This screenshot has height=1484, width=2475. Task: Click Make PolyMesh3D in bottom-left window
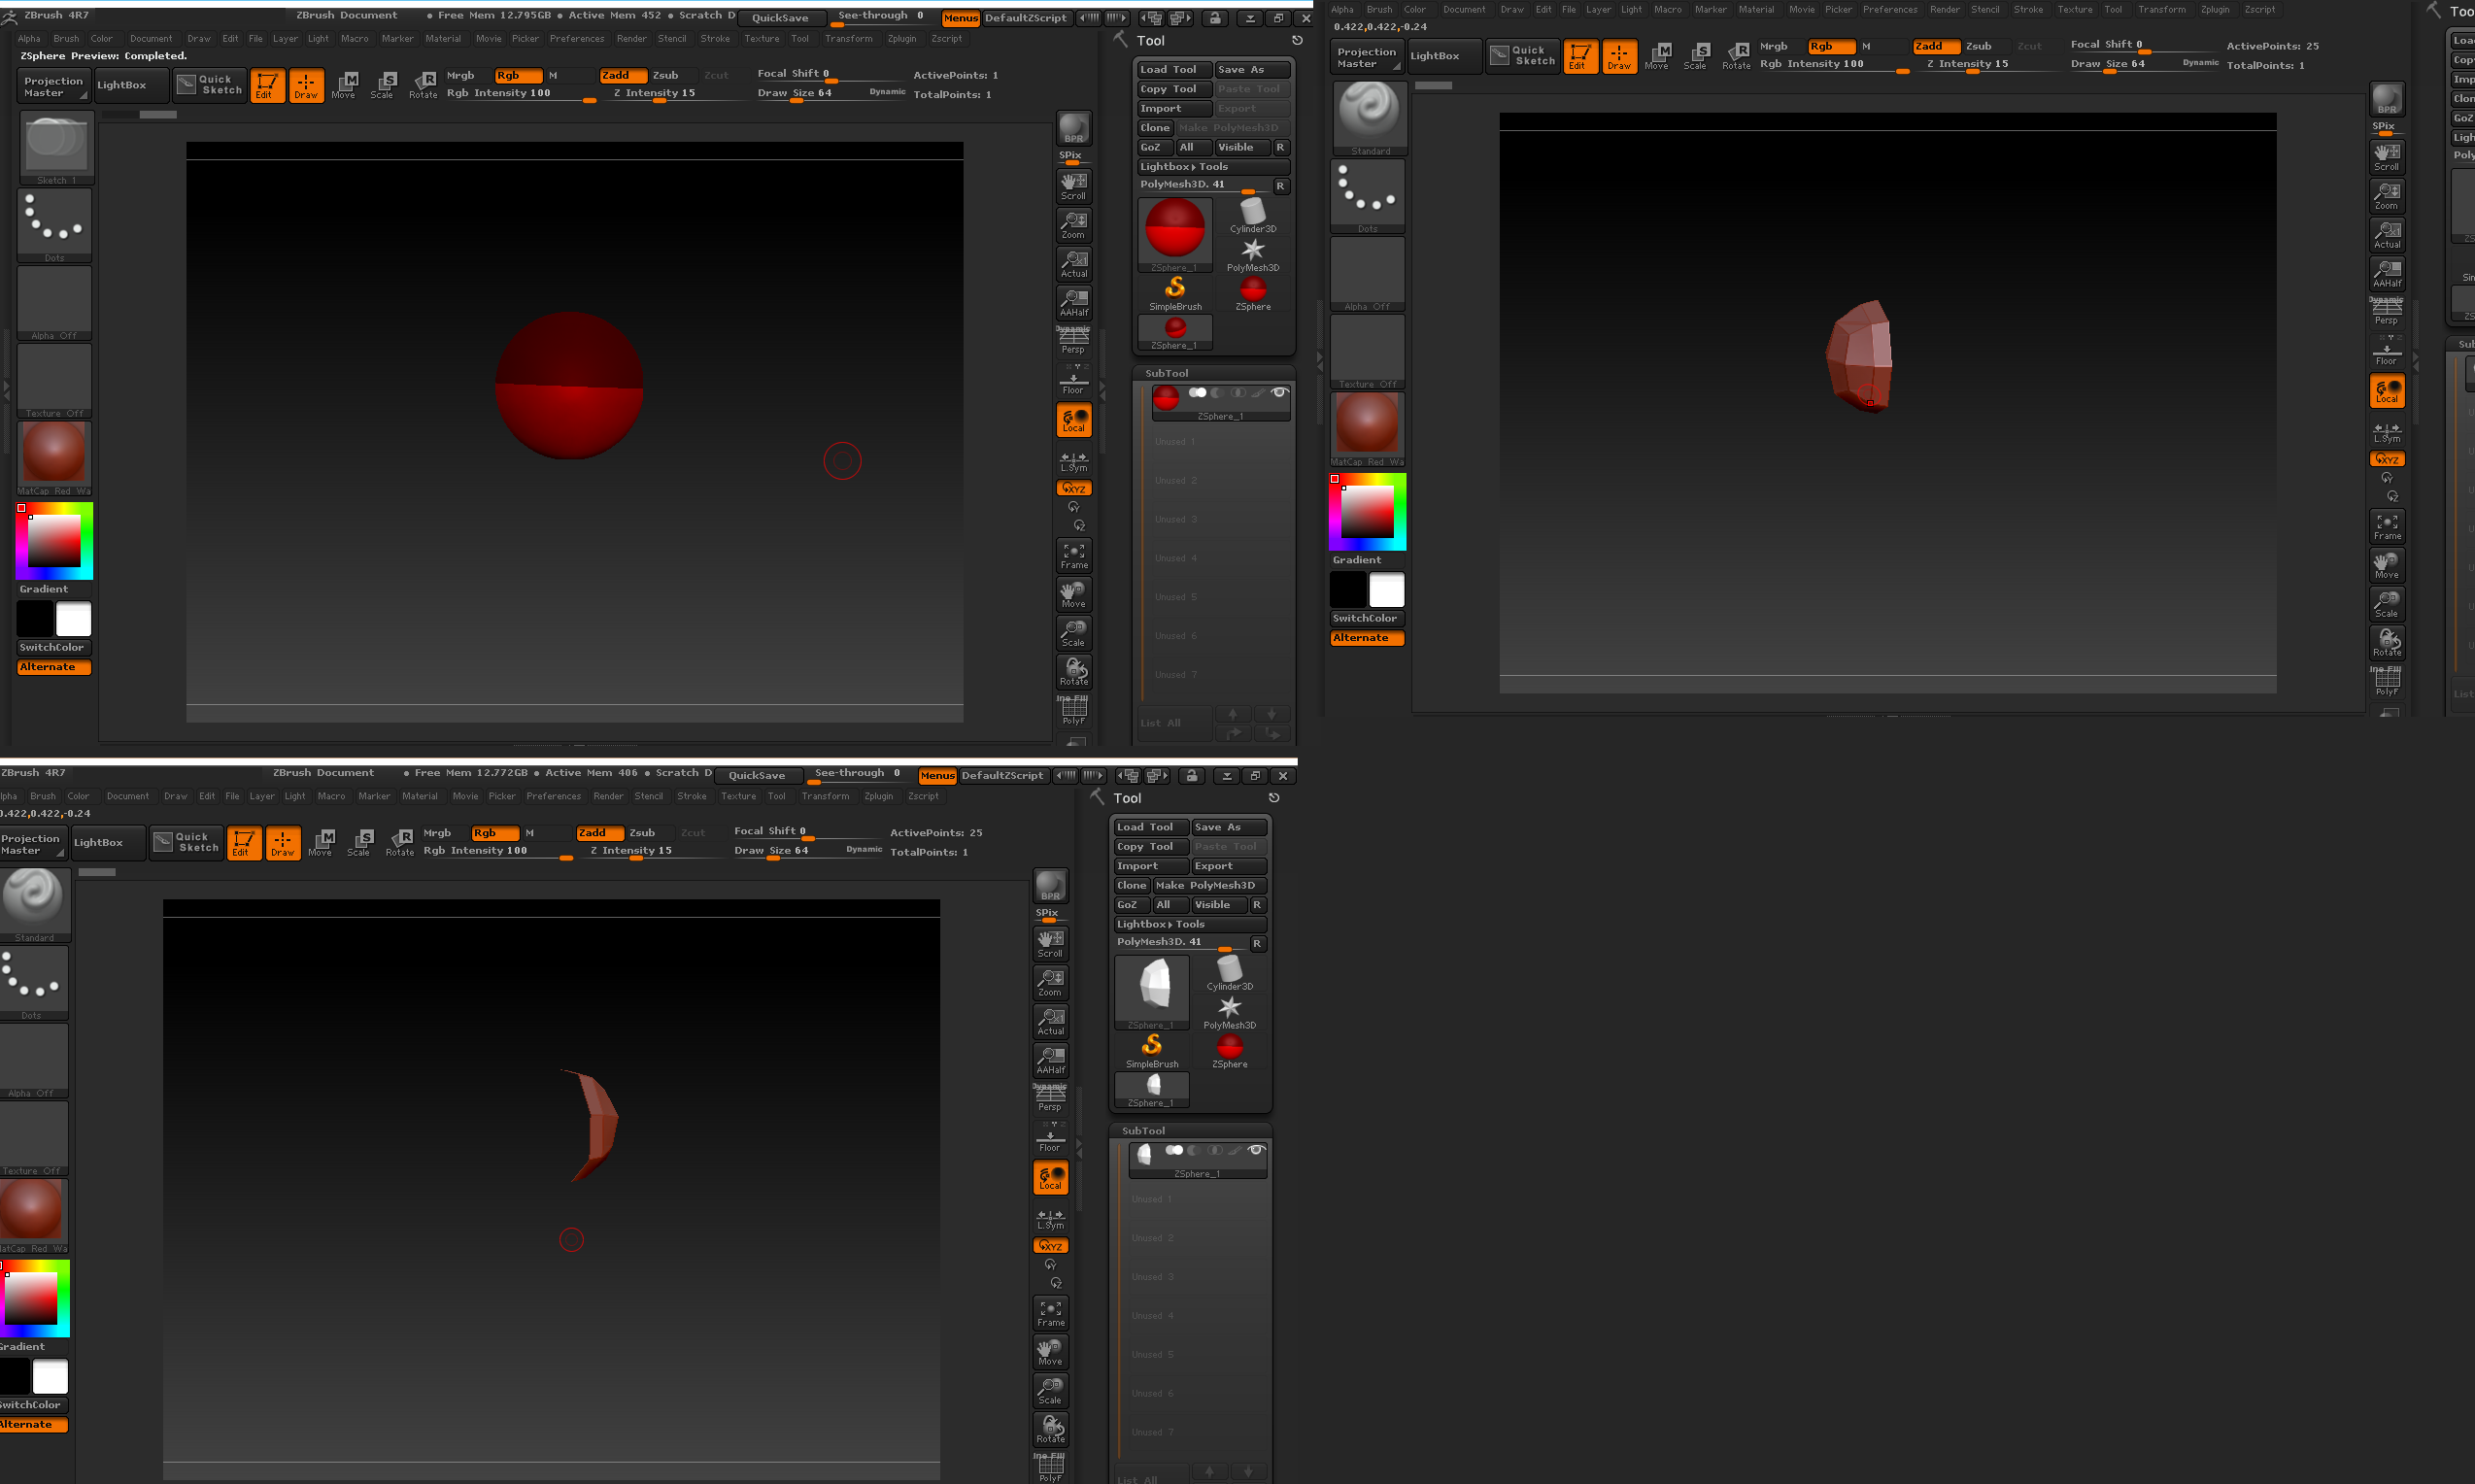click(1210, 886)
